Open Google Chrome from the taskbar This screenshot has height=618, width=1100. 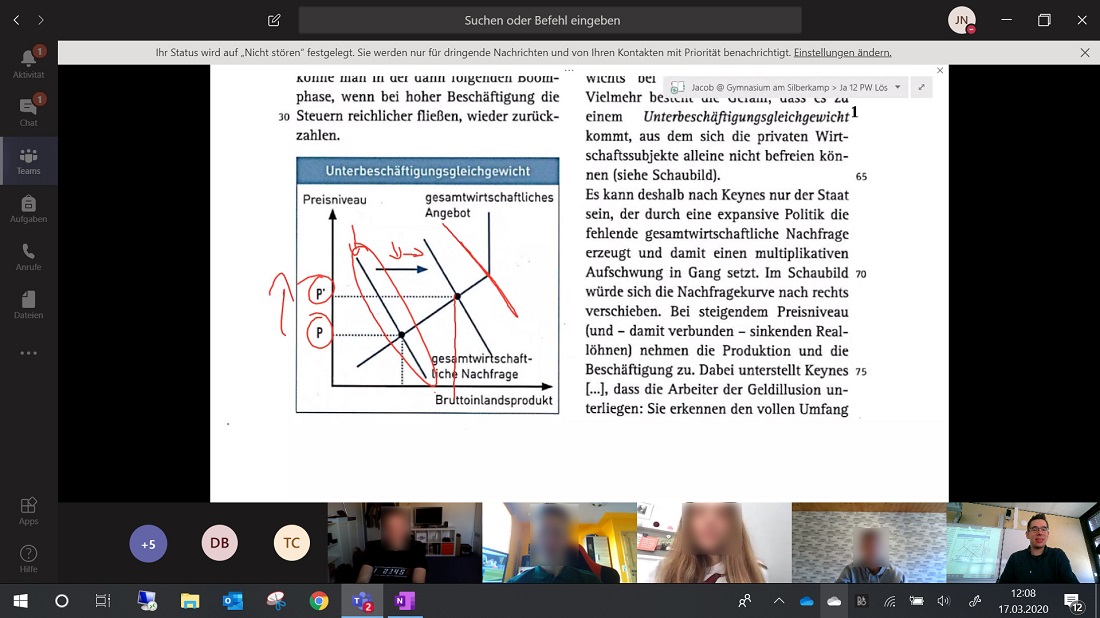pyautogui.click(x=319, y=601)
